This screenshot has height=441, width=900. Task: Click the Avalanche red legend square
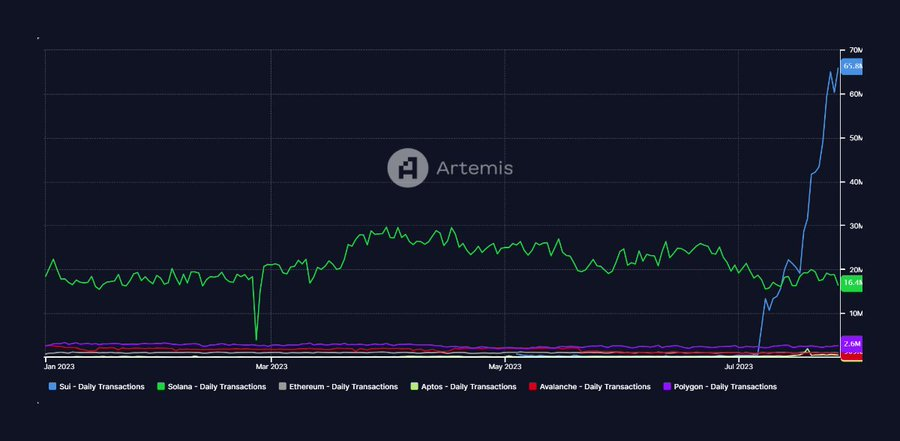coord(532,386)
